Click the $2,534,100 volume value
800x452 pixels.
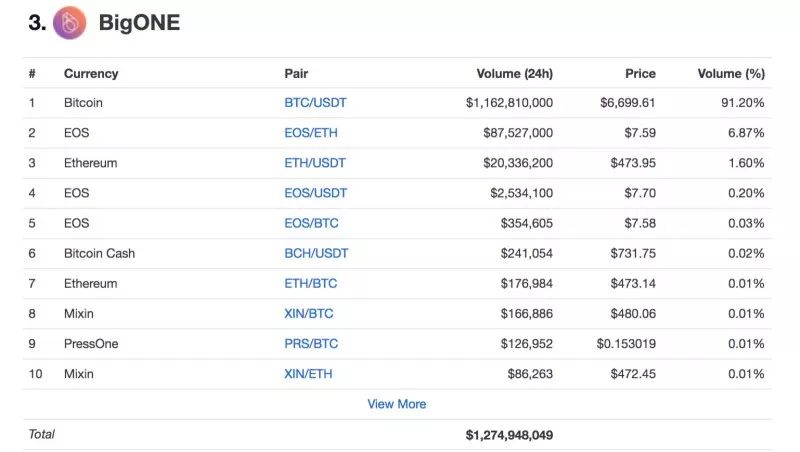[x=521, y=193]
